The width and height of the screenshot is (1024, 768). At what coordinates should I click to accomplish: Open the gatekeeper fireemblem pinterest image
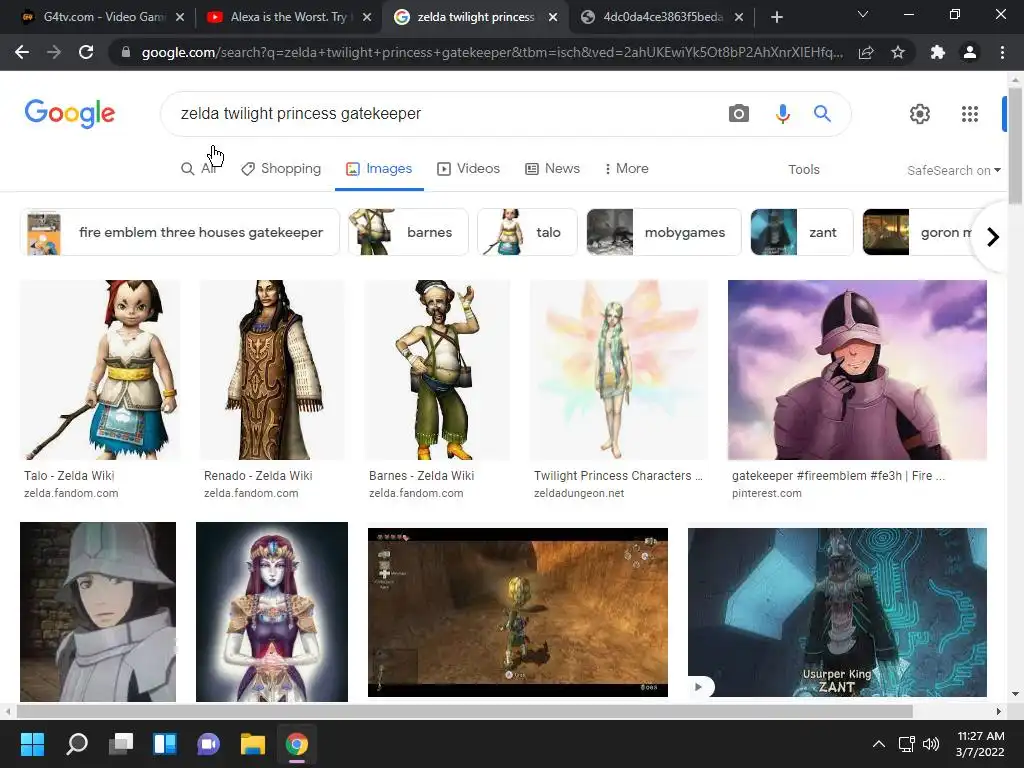[857, 370]
